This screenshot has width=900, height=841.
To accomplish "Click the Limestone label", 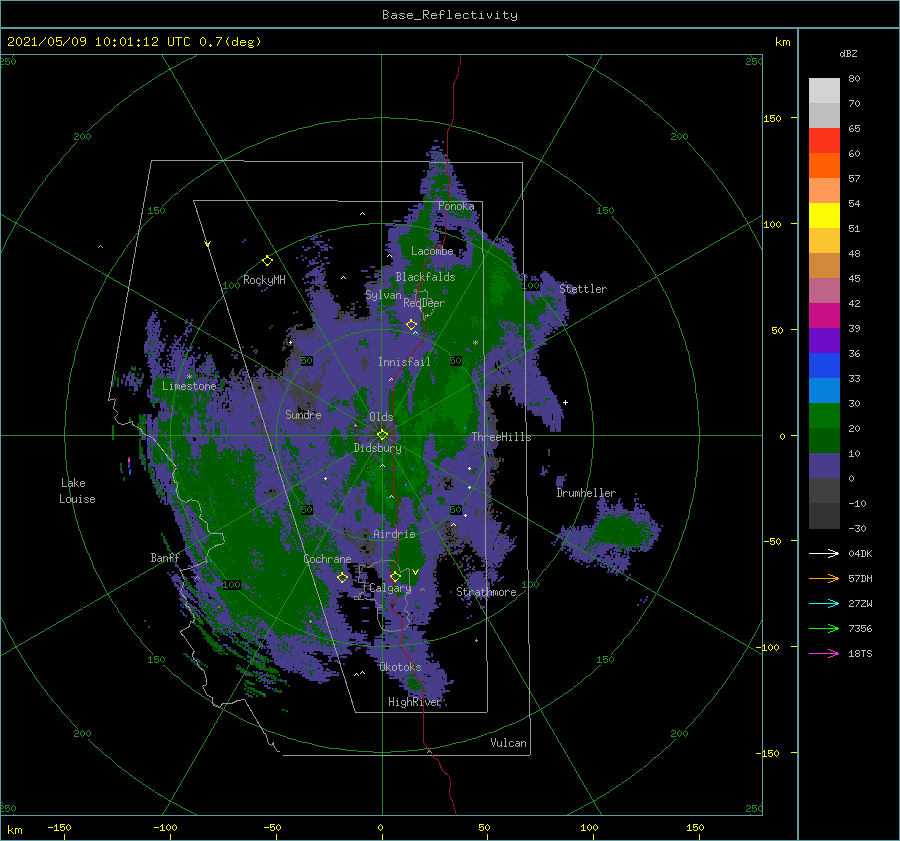I will click(189, 386).
